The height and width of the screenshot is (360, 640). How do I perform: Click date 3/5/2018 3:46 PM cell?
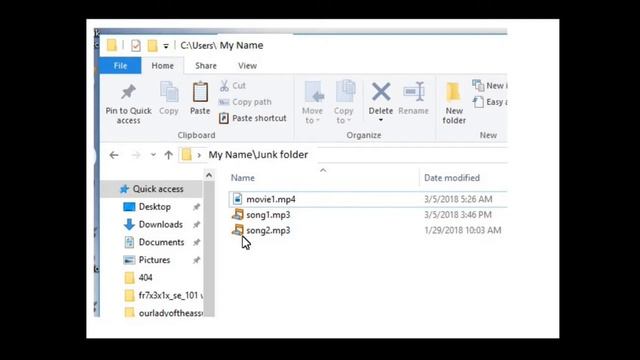click(x=458, y=215)
